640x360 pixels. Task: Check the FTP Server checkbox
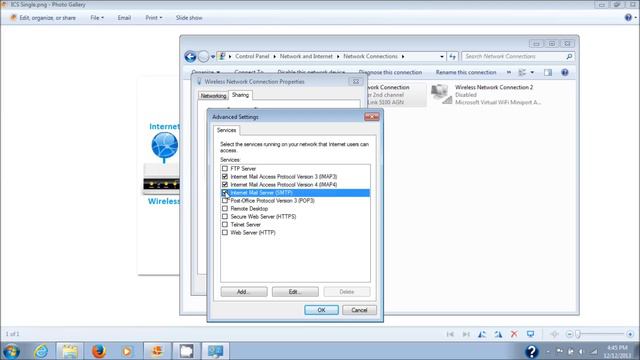pyautogui.click(x=225, y=169)
